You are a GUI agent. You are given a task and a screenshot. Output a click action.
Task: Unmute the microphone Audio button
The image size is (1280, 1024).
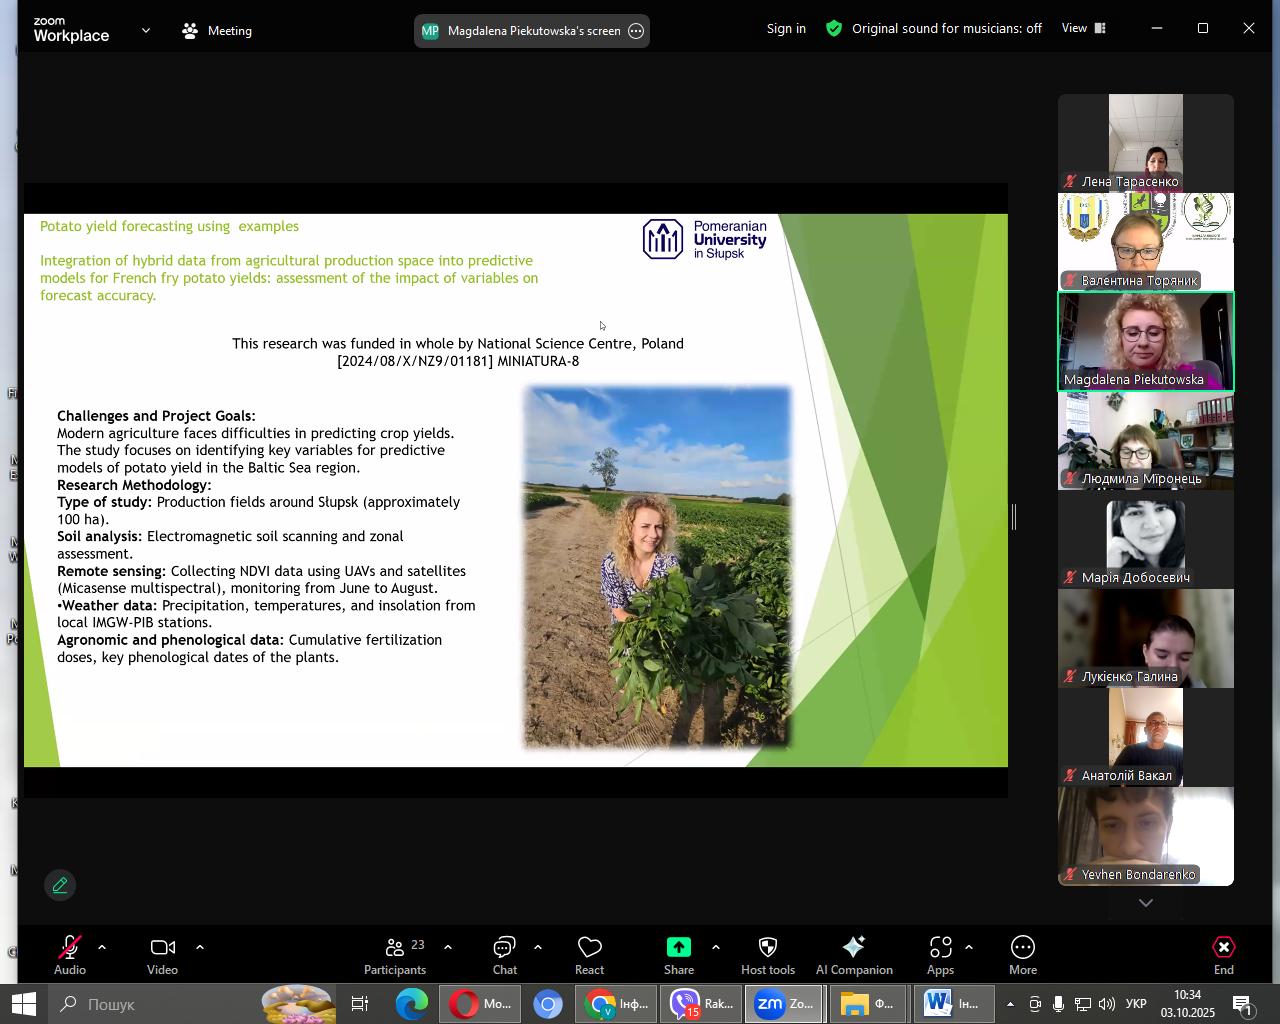[x=70, y=955]
